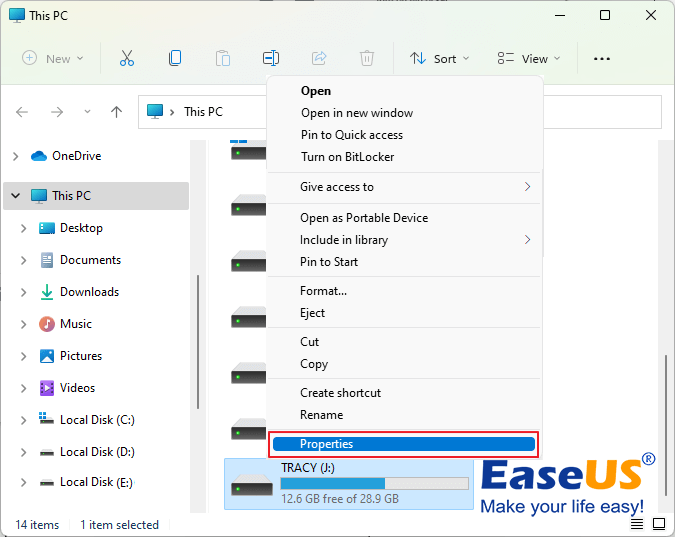This screenshot has width=675, height=537.
Task: Select Properties in context menu
Action: tap(404, 444)
